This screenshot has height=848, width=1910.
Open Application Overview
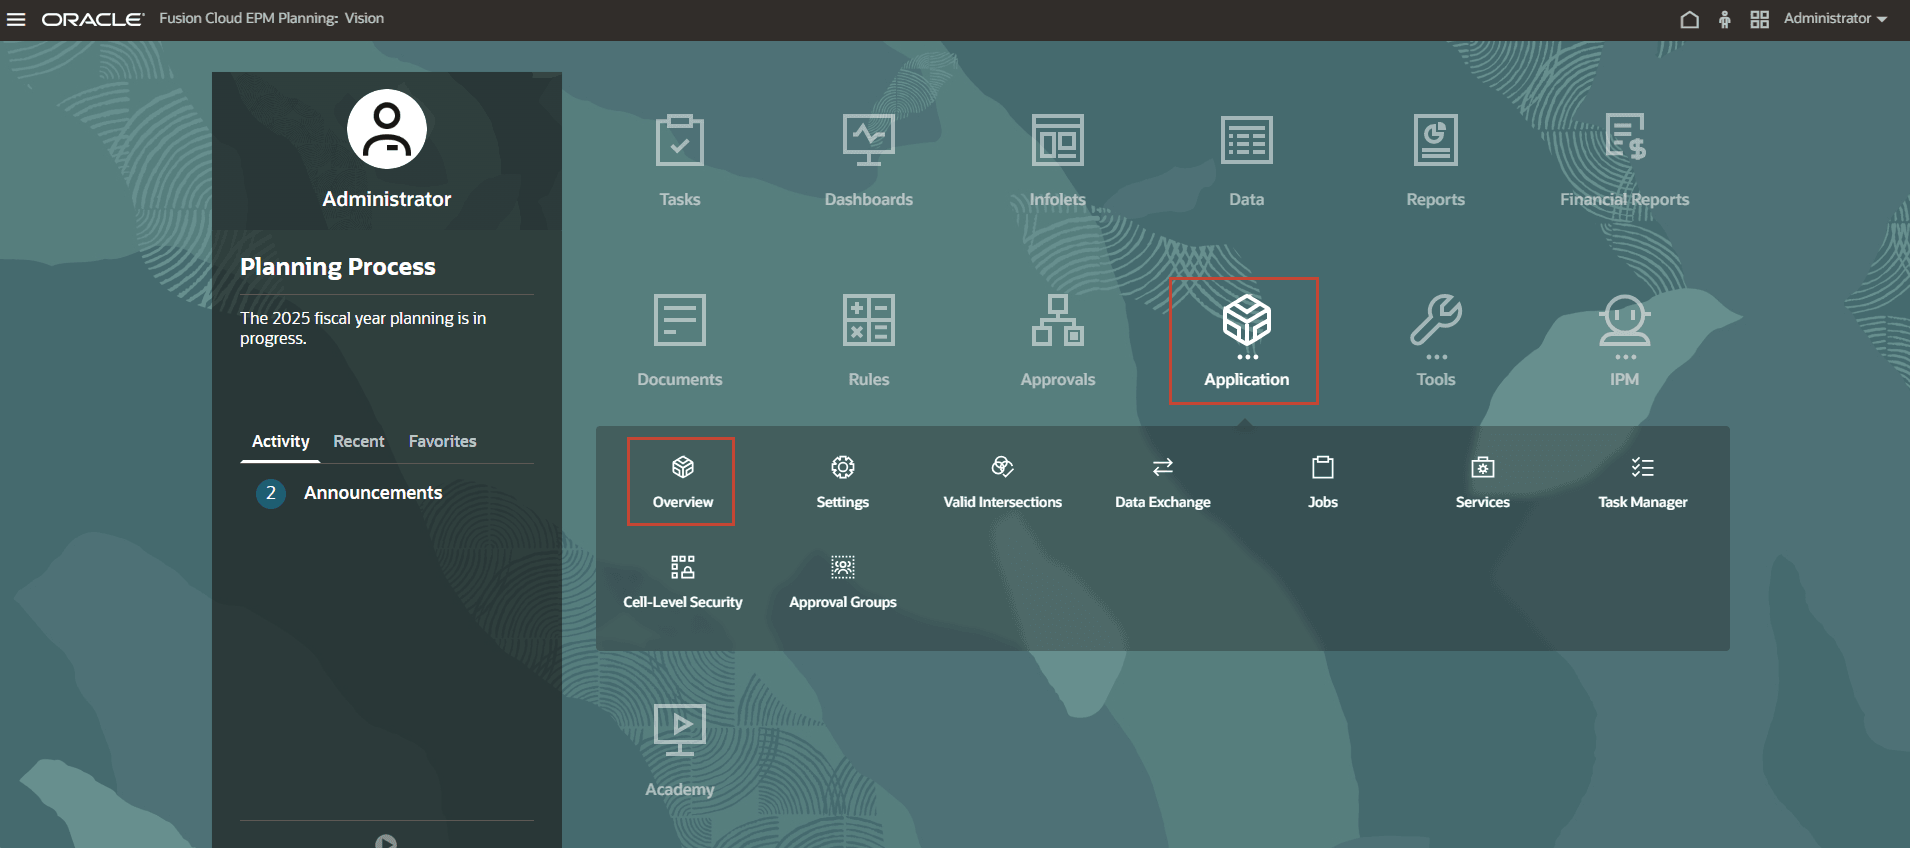click(682, 482)
